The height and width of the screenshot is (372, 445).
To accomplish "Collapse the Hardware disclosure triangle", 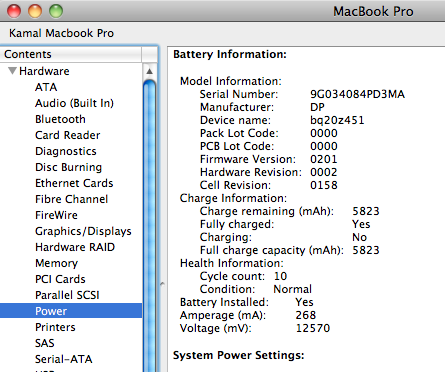I will coord(13,71).
